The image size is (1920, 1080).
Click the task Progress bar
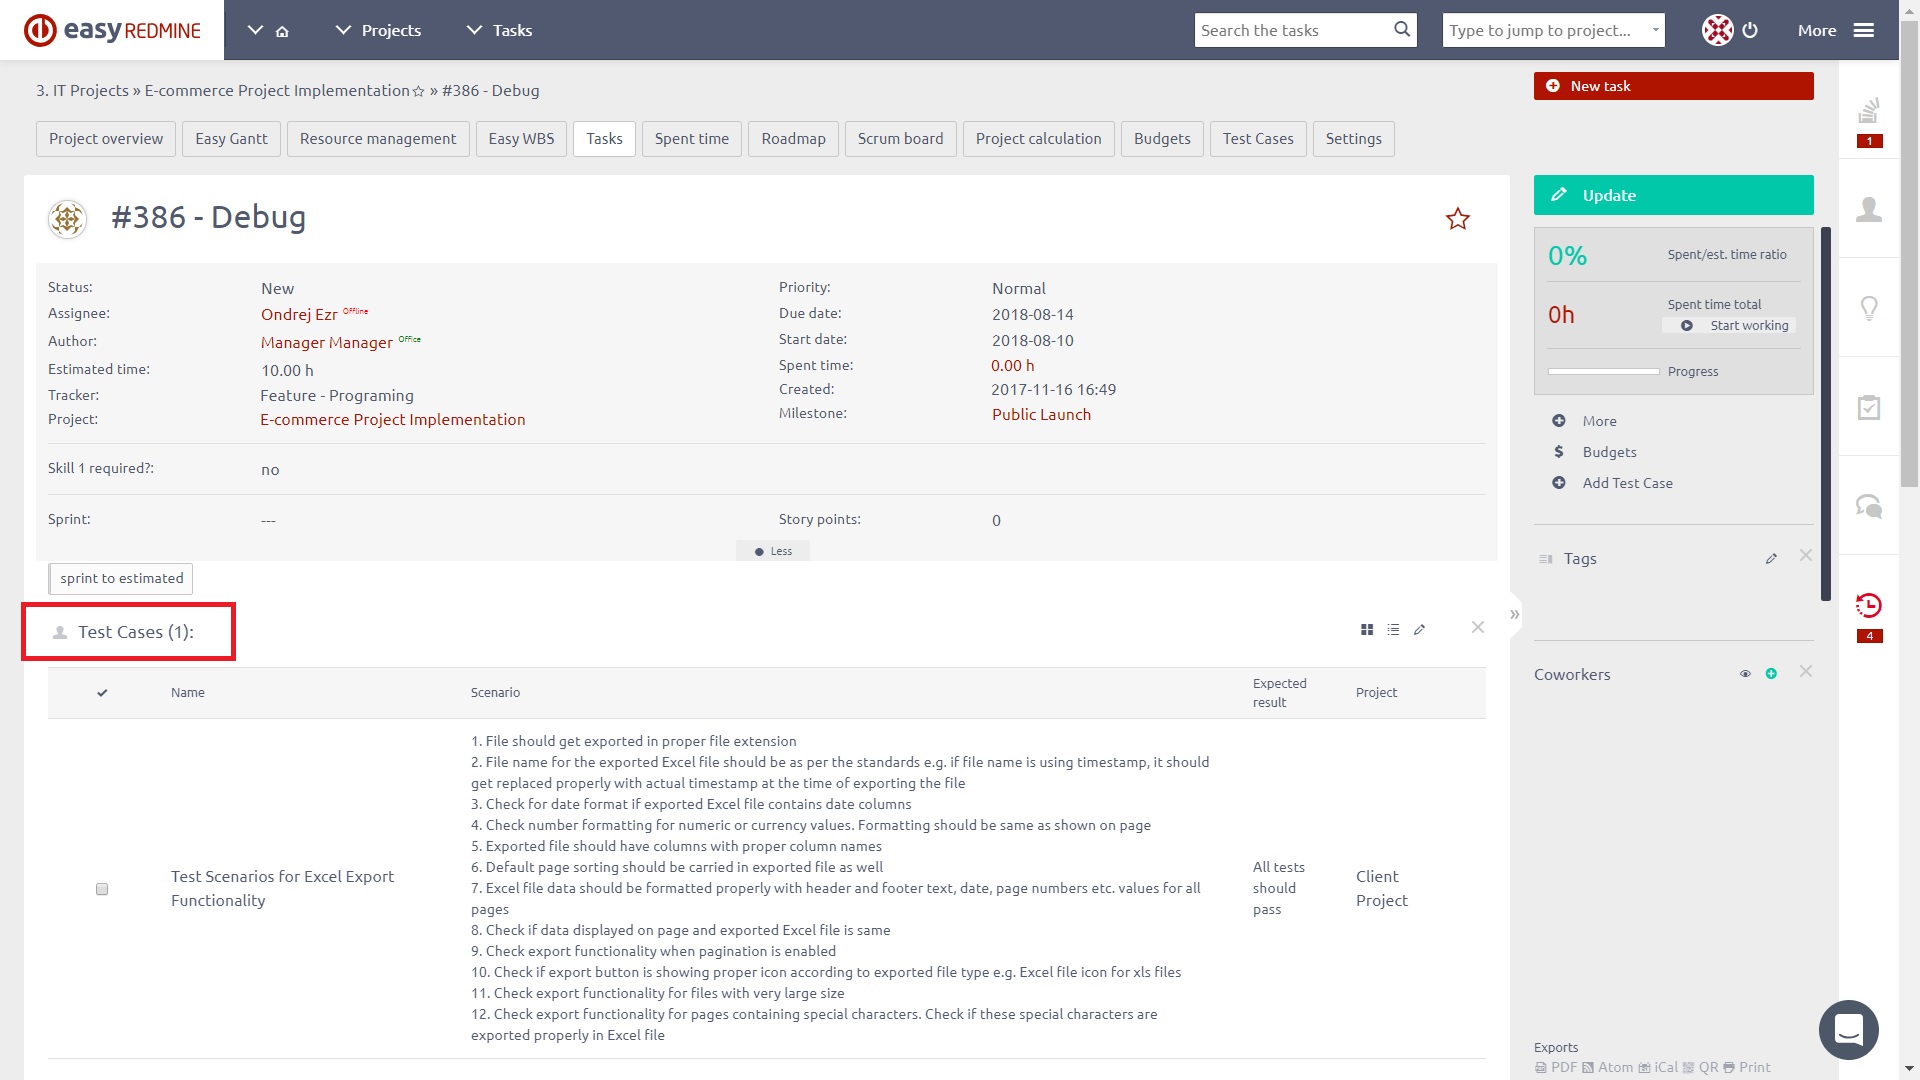pyautogui.click(x=1603, y=372)
